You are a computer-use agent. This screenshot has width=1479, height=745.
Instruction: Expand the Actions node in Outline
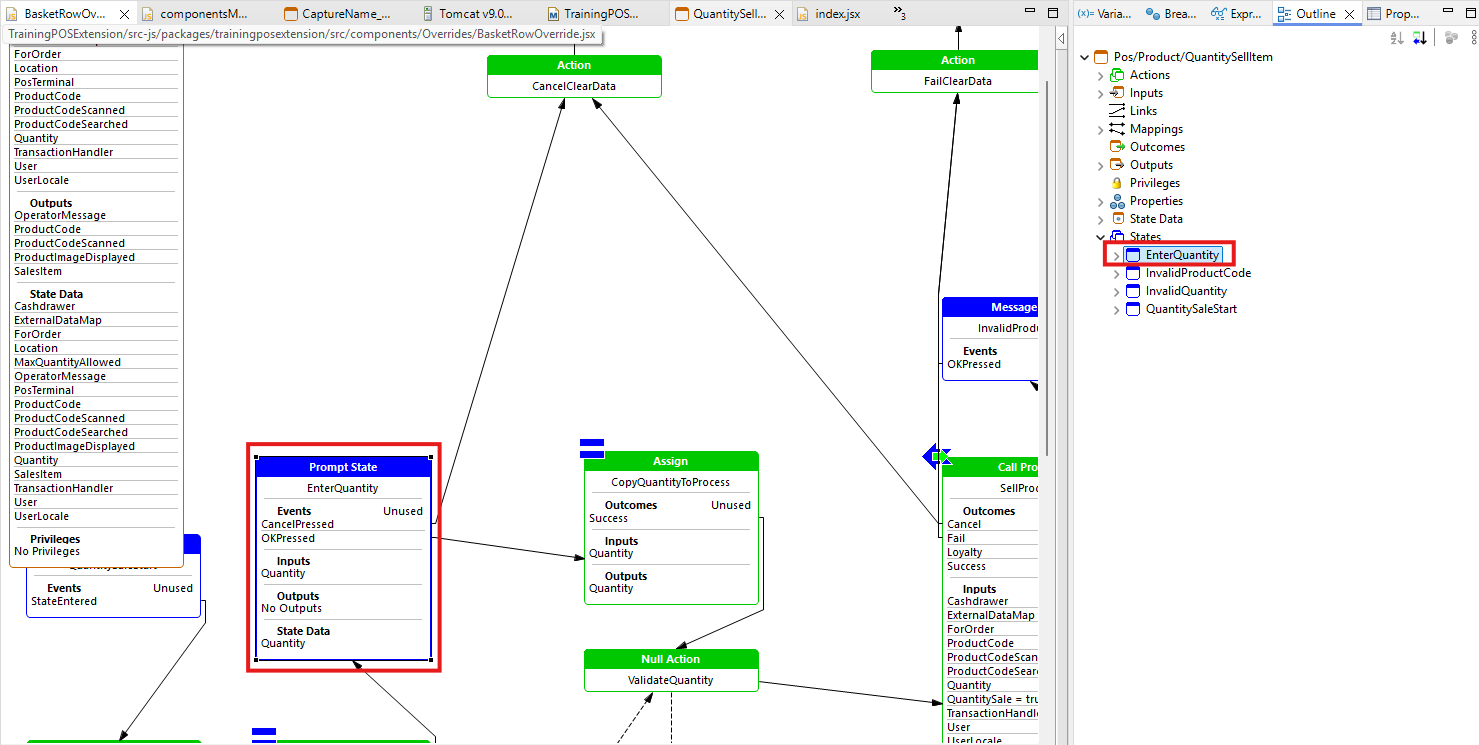click(1101, 75)
